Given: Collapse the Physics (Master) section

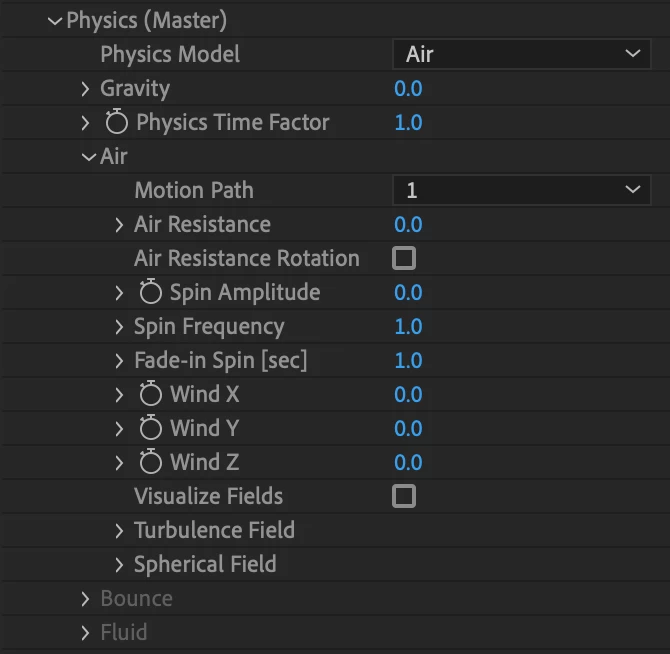Looking at the screenshot, I should pos(55,21).
